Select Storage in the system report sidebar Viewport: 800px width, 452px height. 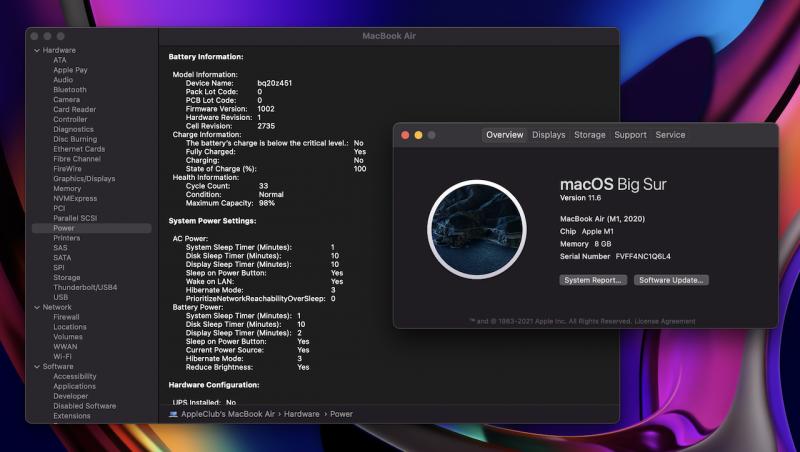pos(67,278)
